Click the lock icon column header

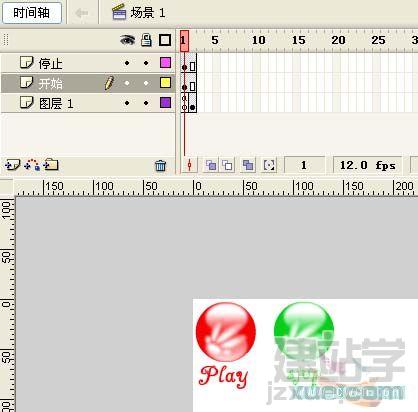point(146,40)
